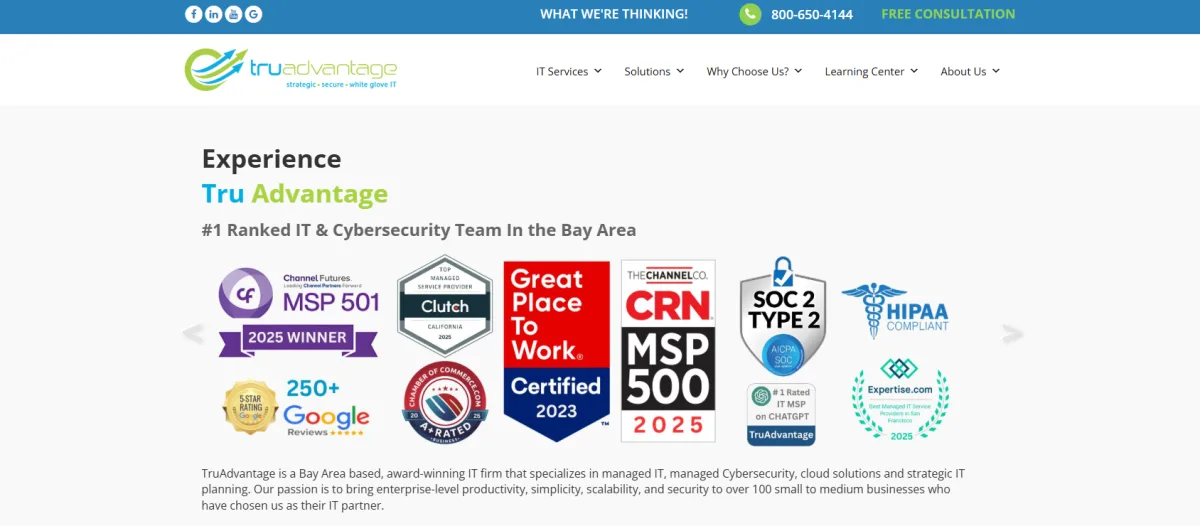Click the 'Tru Advantage' heading text
This screenshot has height=526, width=1200.
(295, 193)
